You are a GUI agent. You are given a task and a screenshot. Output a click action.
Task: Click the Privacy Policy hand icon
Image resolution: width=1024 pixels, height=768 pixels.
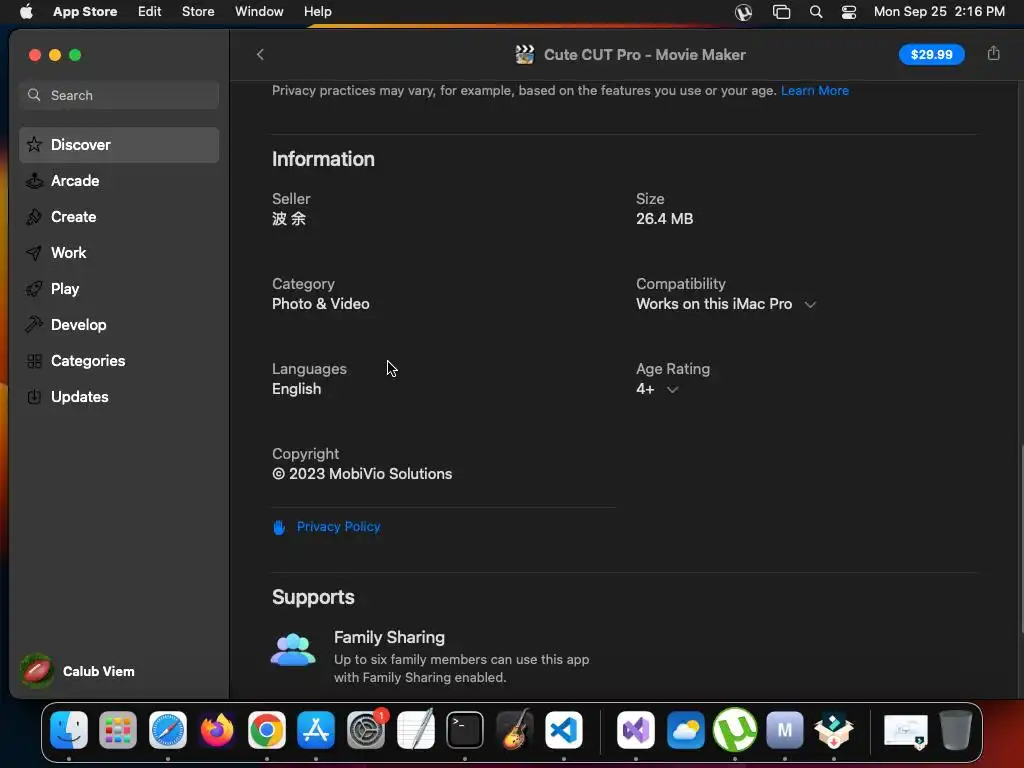279,527
